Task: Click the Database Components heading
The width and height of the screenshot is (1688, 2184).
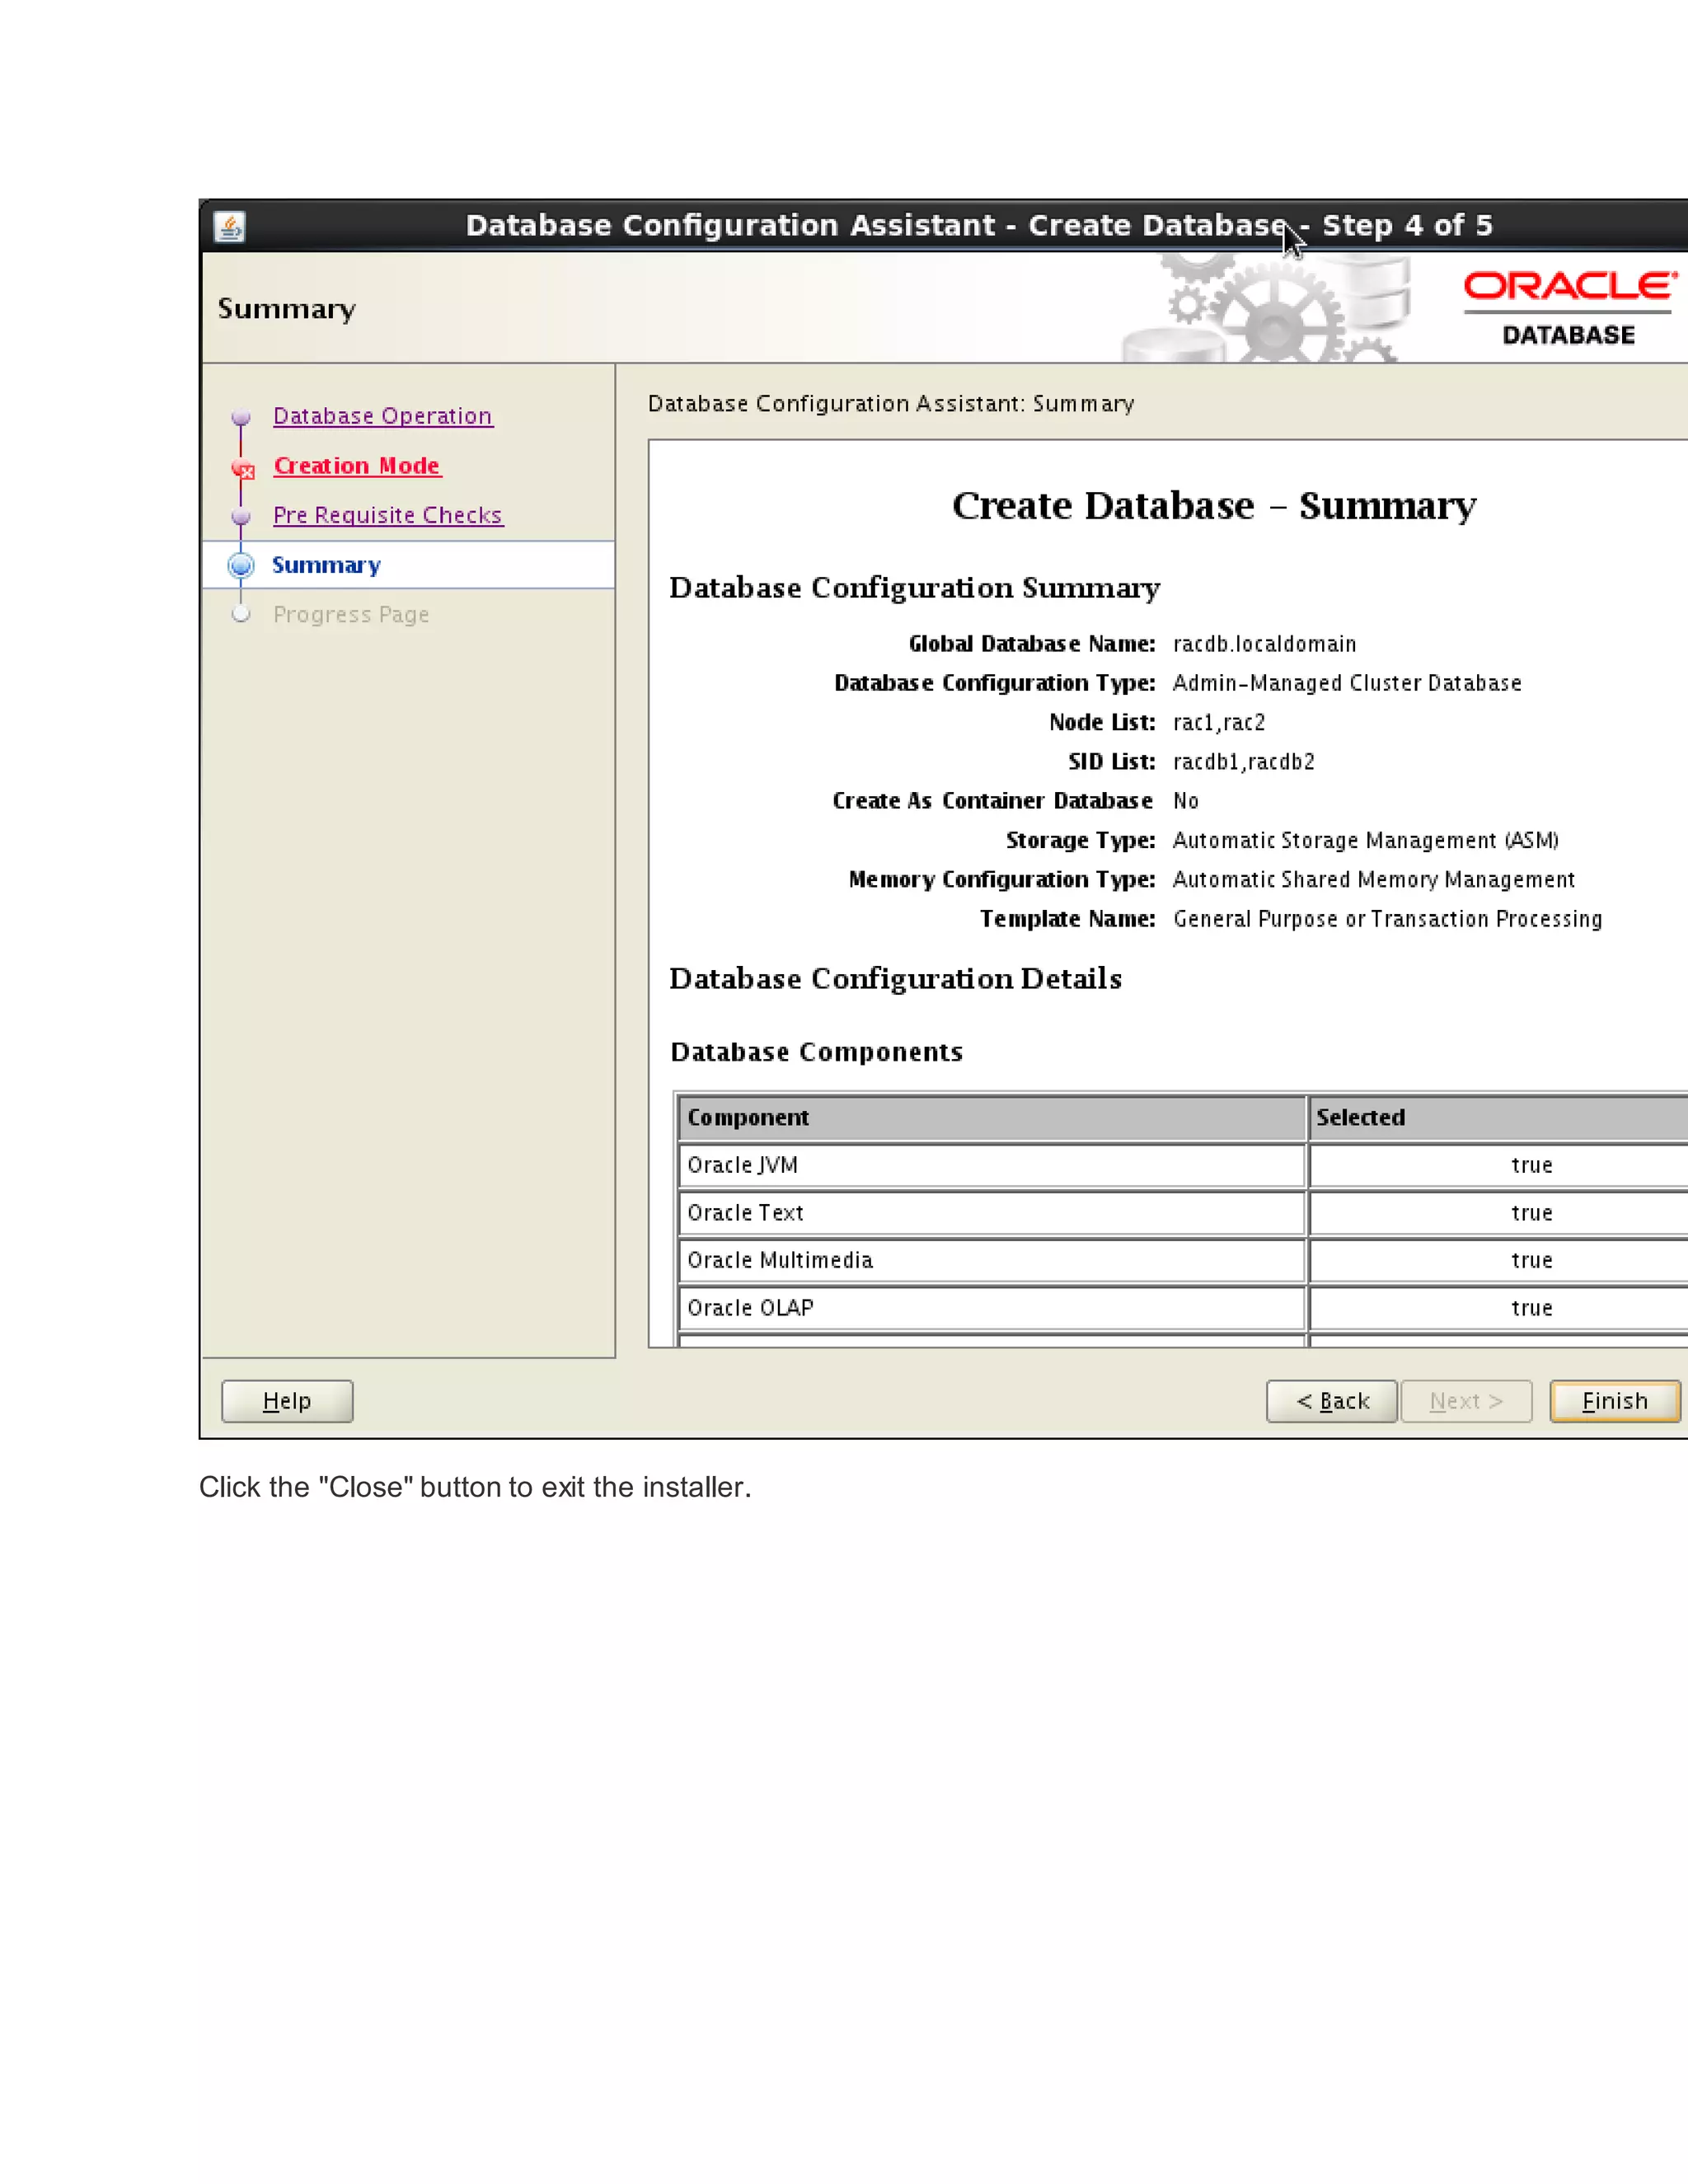Action: (817, 1052)
